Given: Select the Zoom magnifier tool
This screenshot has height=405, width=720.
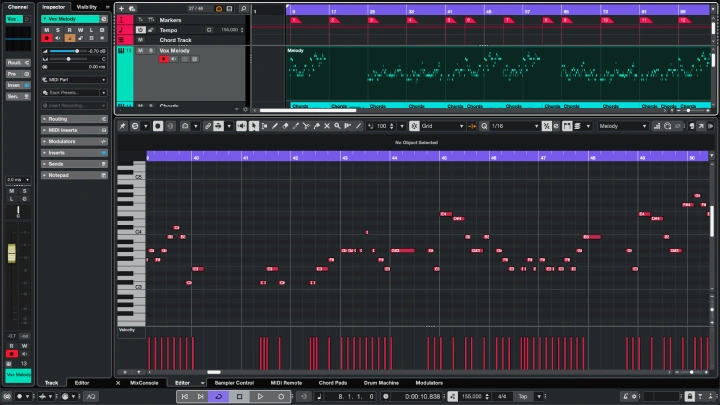Looking at the screenshot, I should [338, 126].
